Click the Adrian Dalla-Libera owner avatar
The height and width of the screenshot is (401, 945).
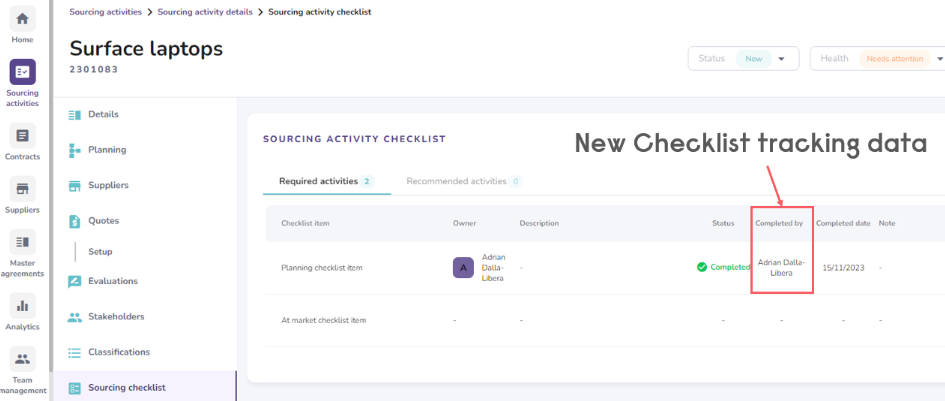pos(463,267)
